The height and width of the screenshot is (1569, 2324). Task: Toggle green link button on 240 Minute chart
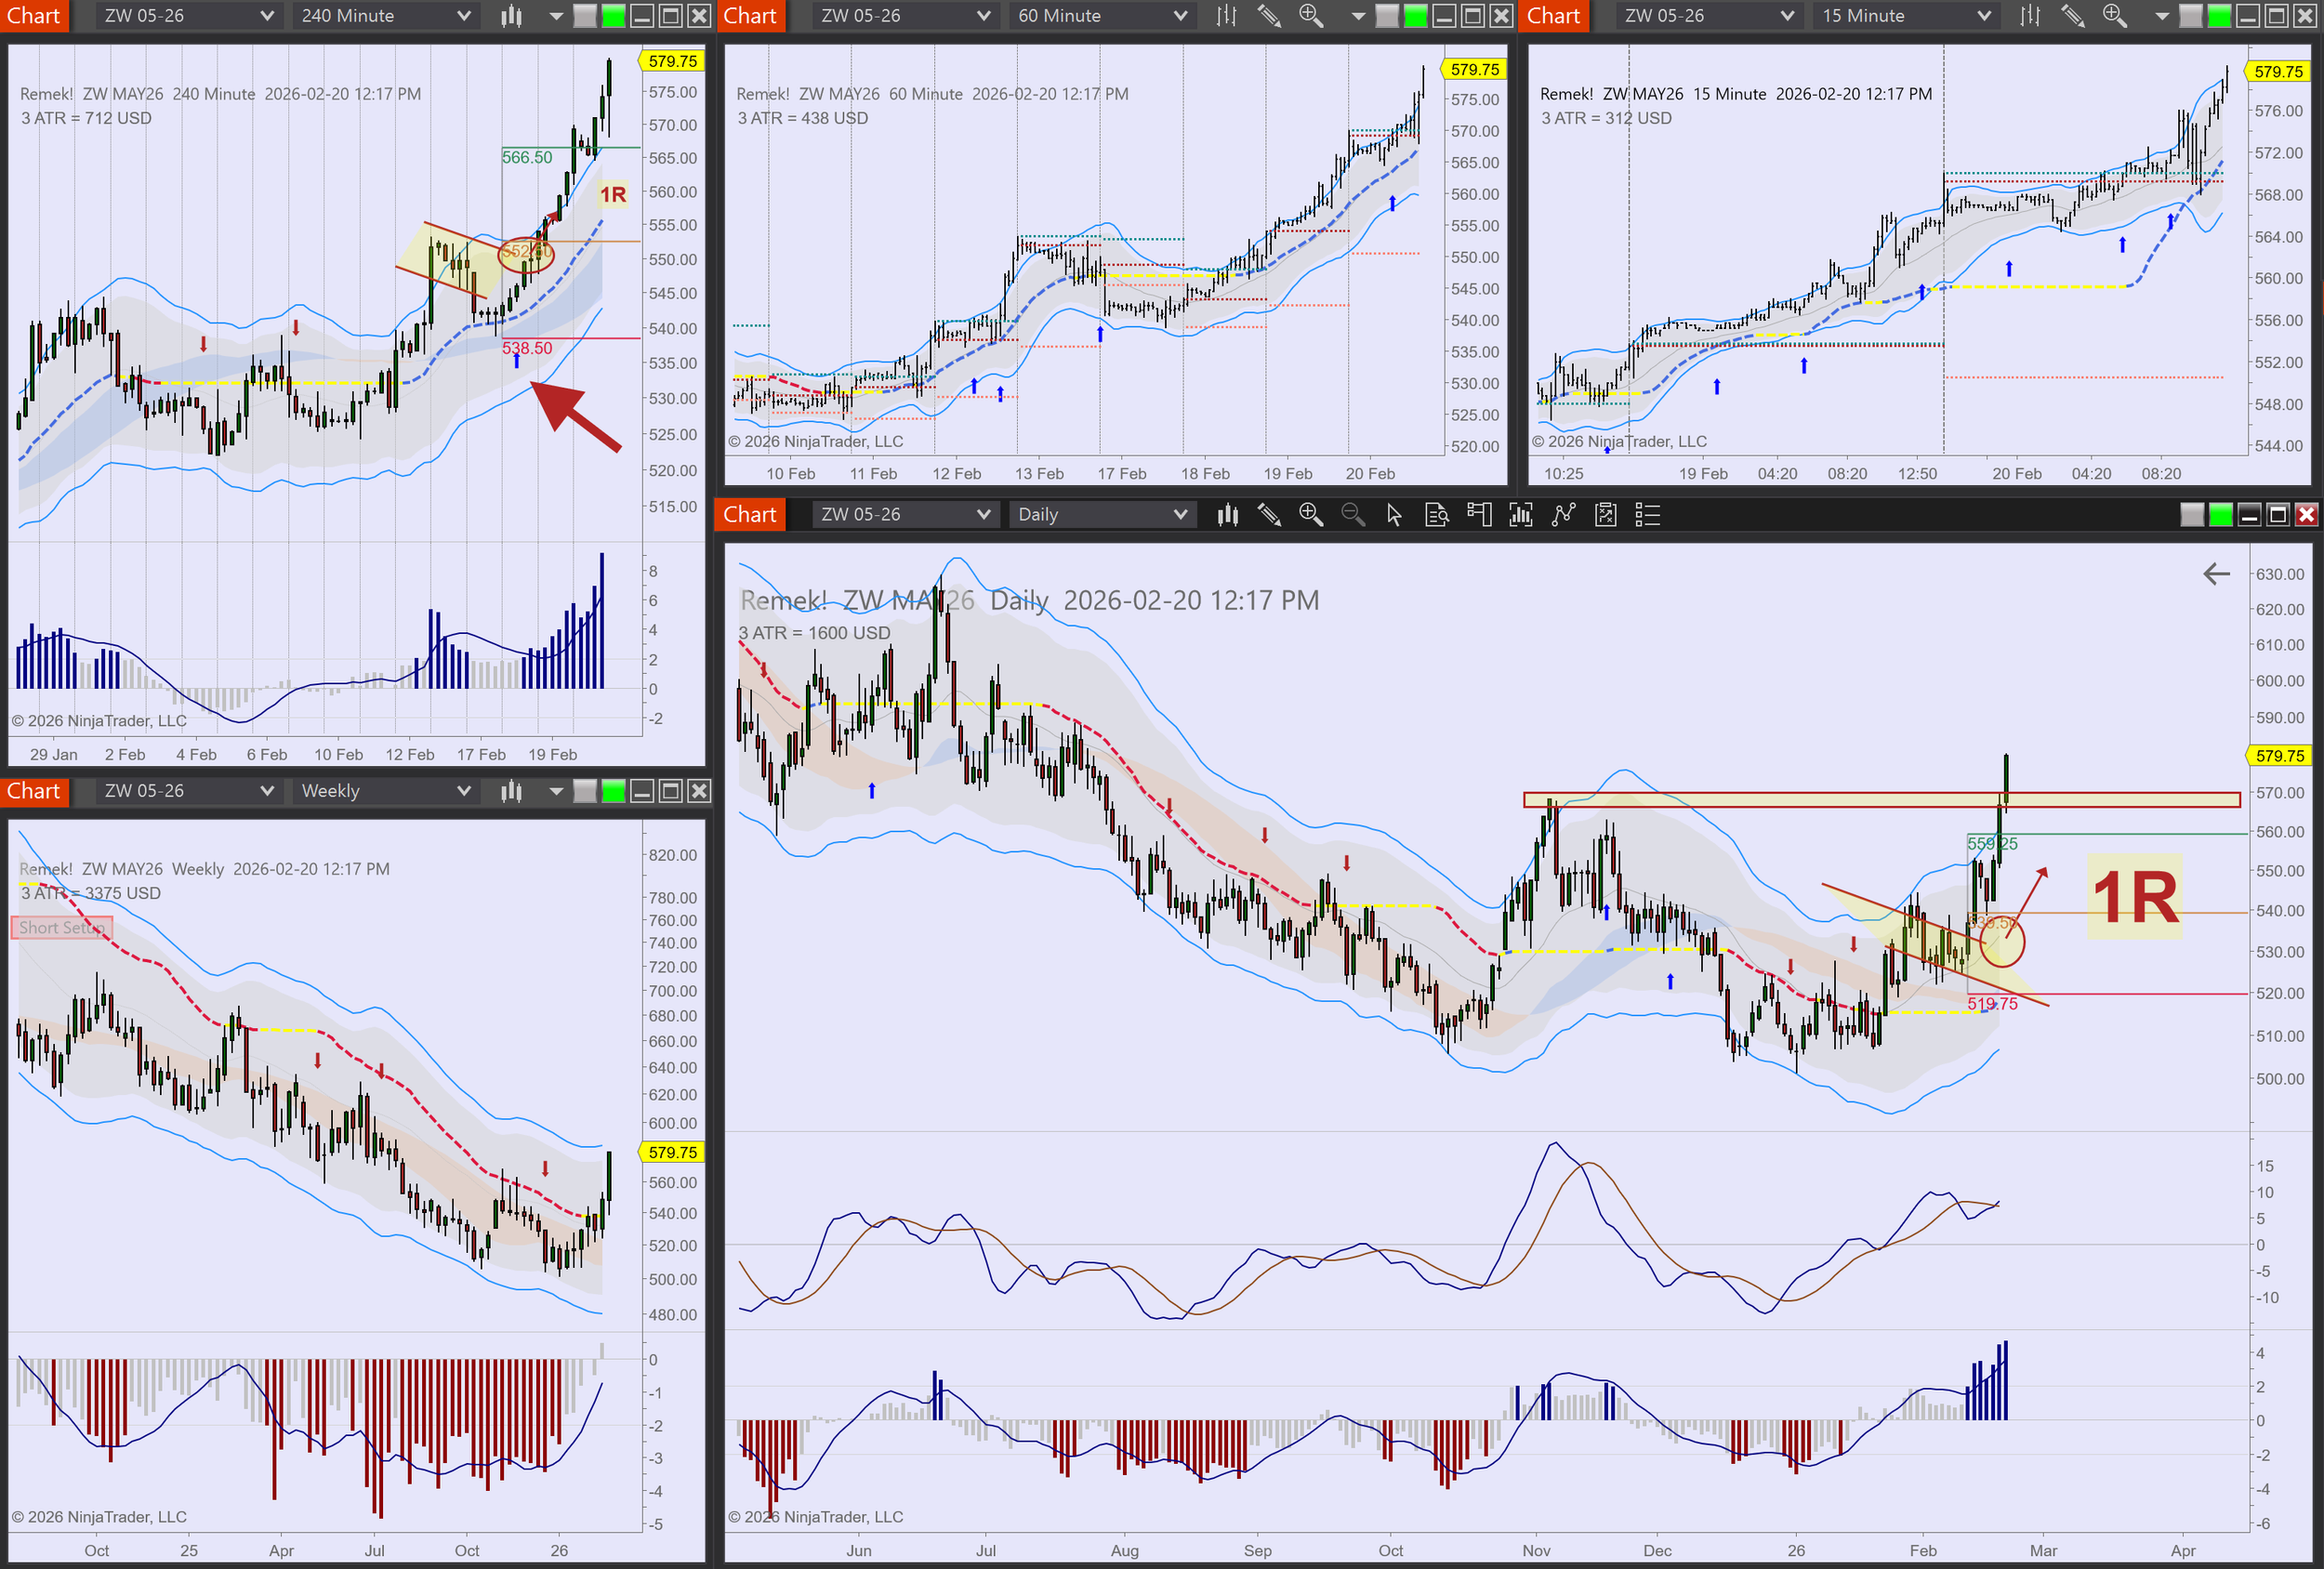[x=613, y=16]
